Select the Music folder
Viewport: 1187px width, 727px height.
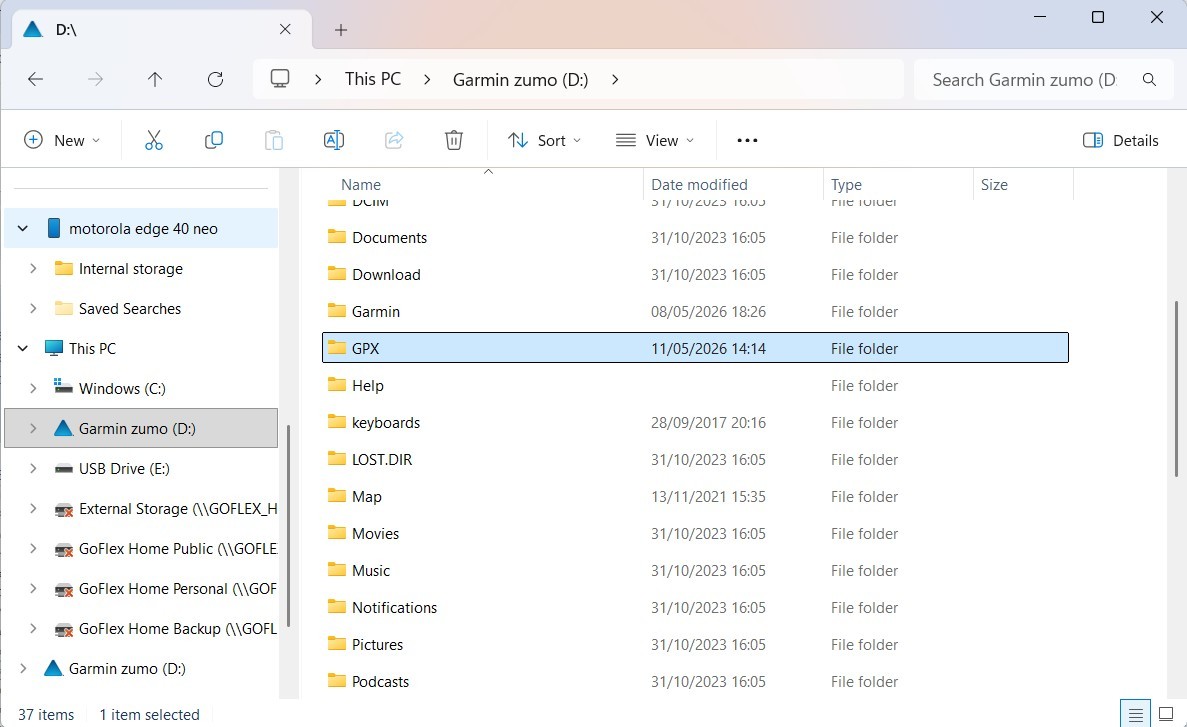tap(695, 570)
